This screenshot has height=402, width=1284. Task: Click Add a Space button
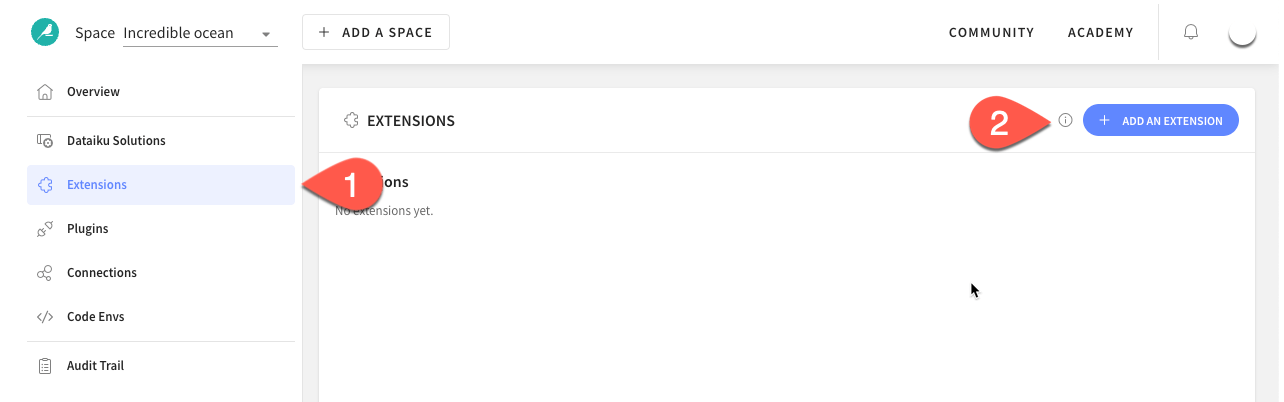[x=375, y=32]
